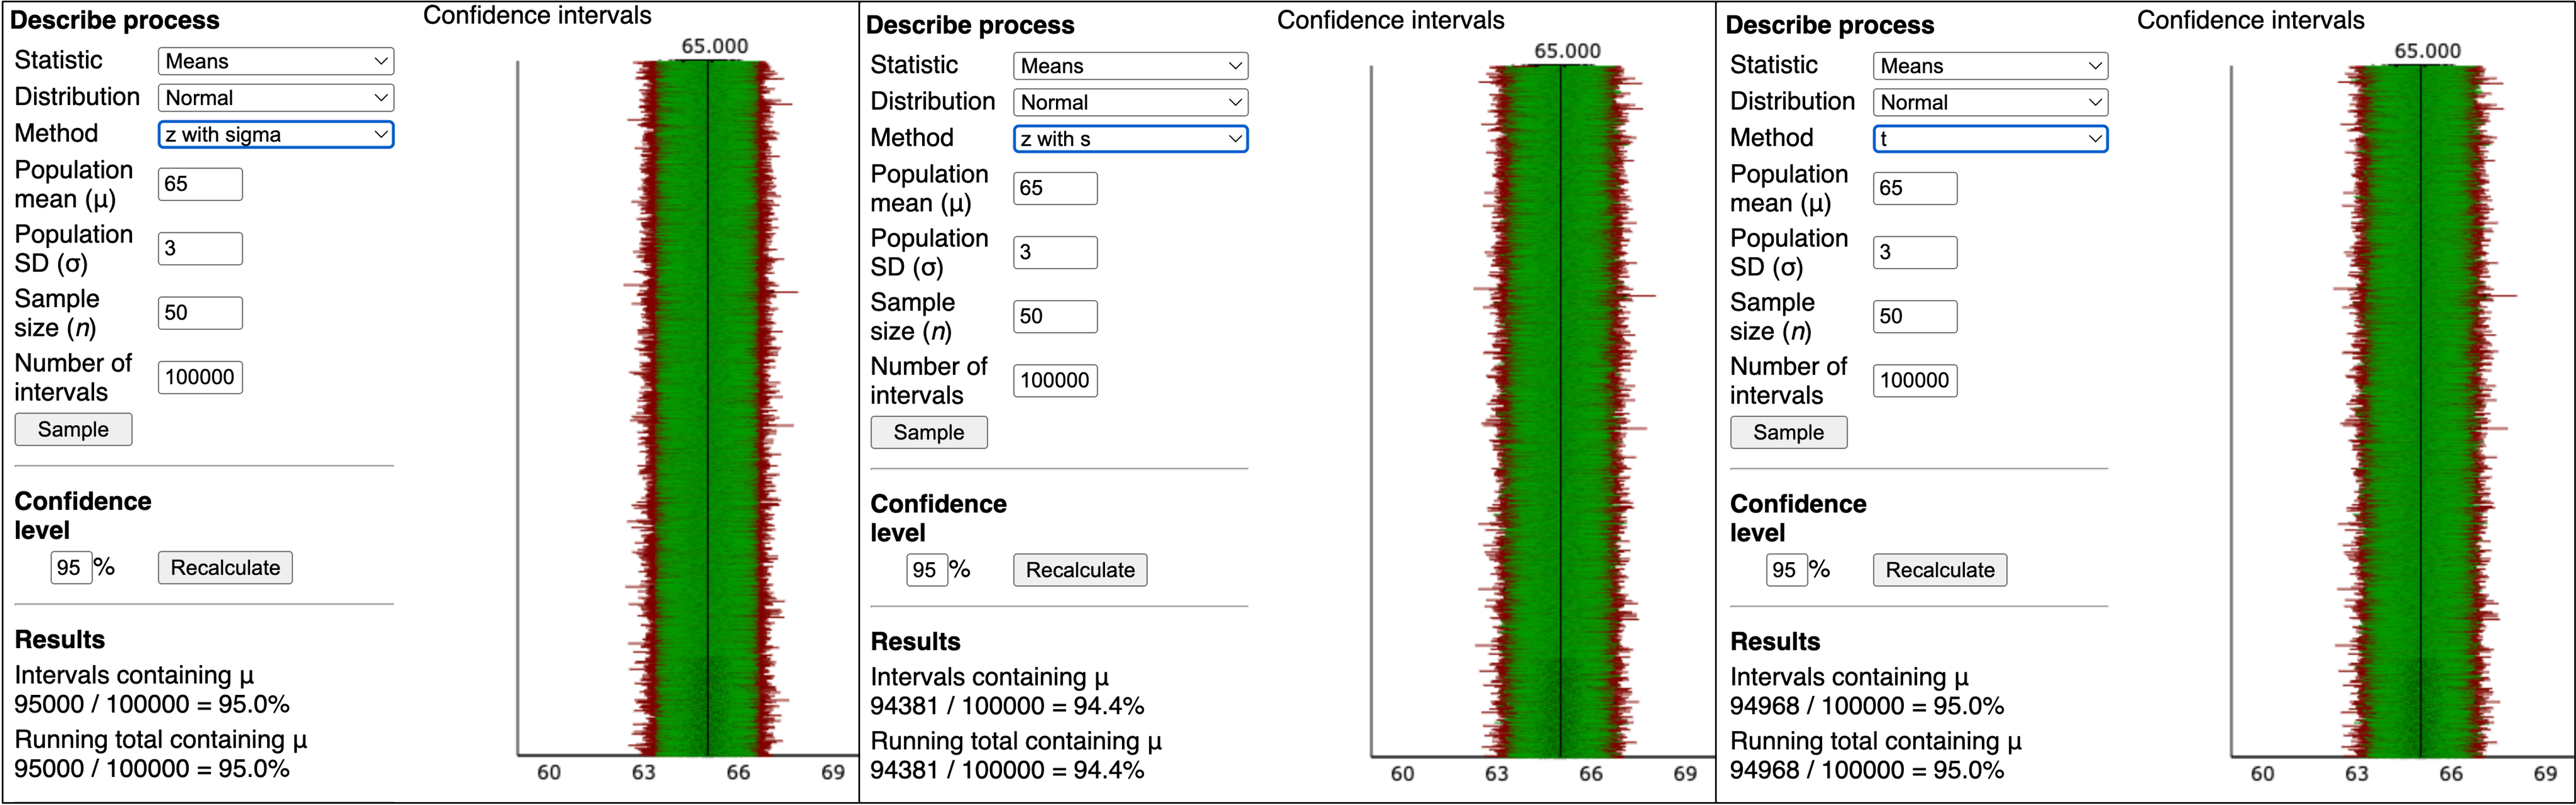Image resolution: width=2576 pixels, height=805 pixels.
Task: Click Number of intervals field in t method panel
Action: [x=1914, y=380]
